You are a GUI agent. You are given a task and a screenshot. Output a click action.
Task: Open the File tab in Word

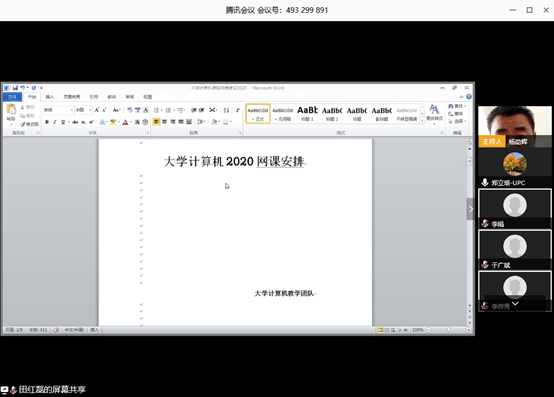click(x=12, y=97)
